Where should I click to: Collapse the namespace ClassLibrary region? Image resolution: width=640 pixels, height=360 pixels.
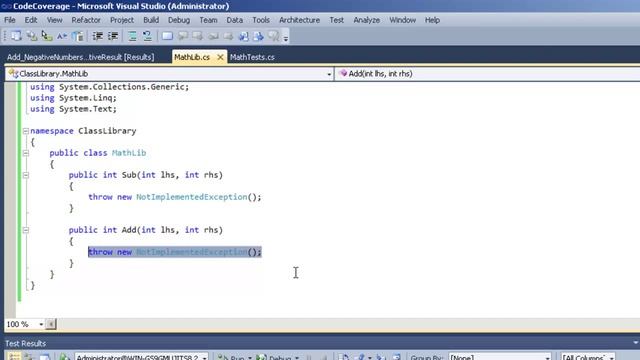click(x=26, y=131)
